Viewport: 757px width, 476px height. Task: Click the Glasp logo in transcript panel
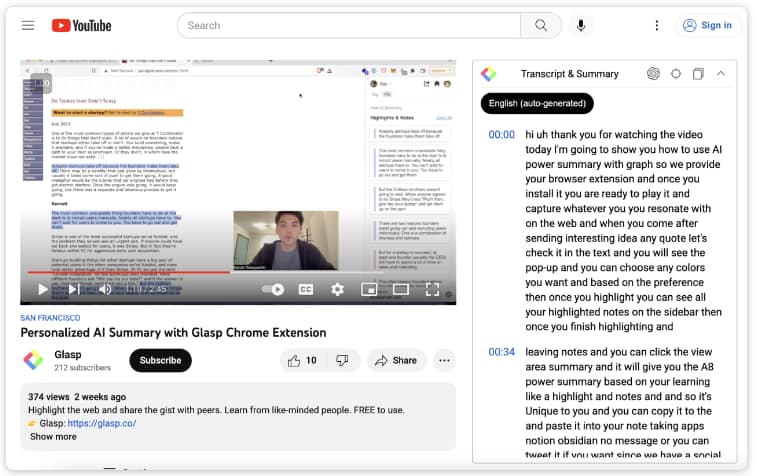489,74
